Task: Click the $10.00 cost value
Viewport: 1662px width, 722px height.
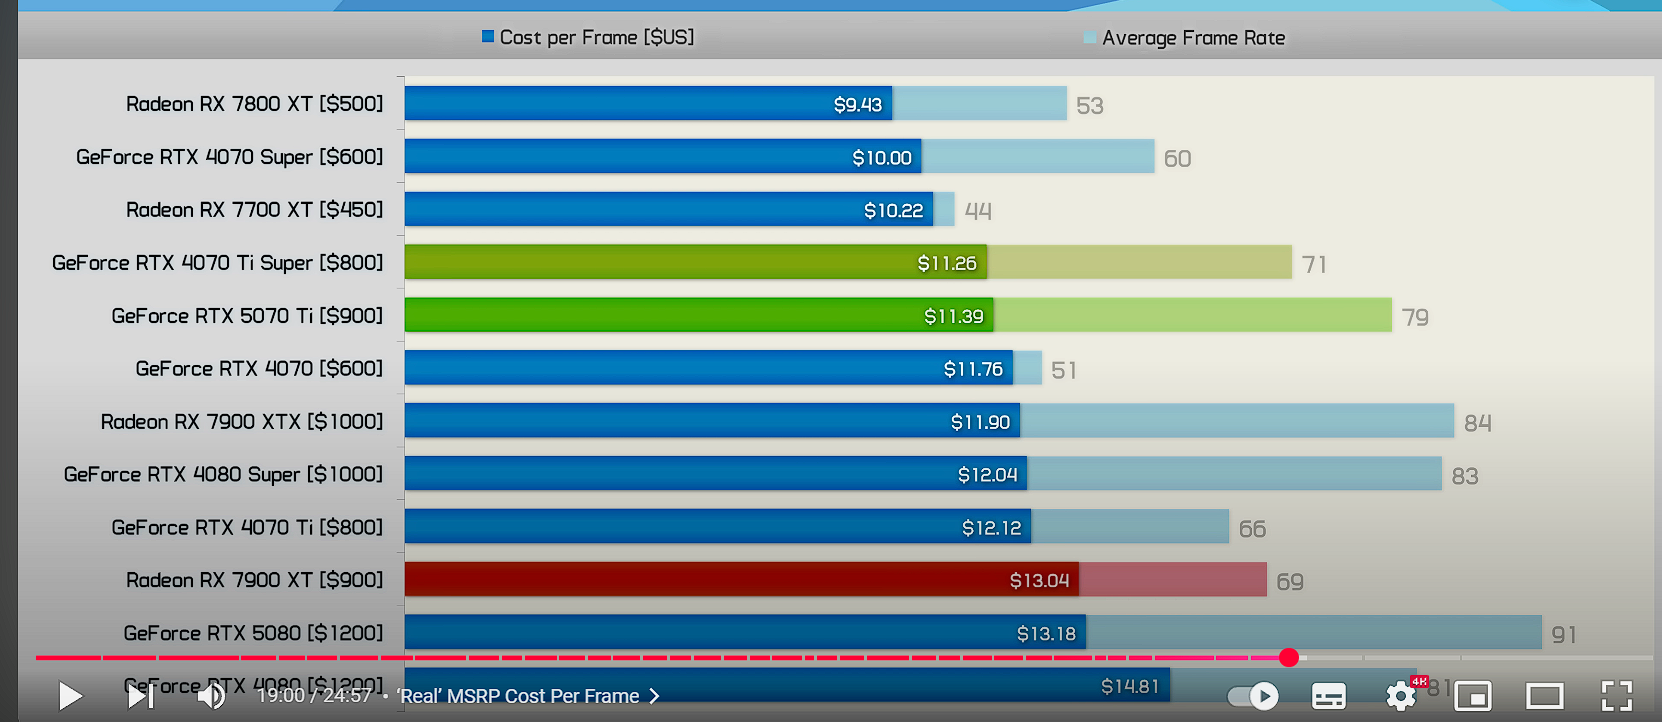Action: [x=882, y=158]
